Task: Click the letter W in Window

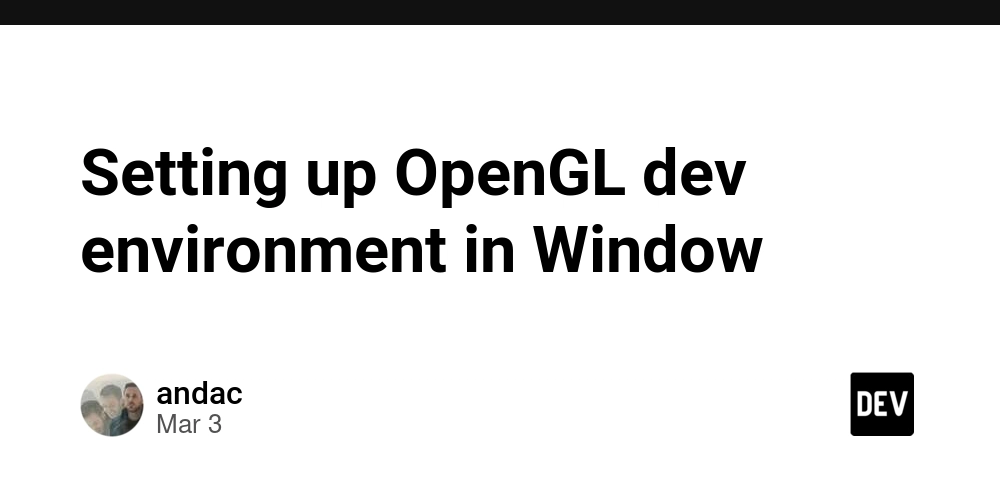Action: tap(565, 249)
